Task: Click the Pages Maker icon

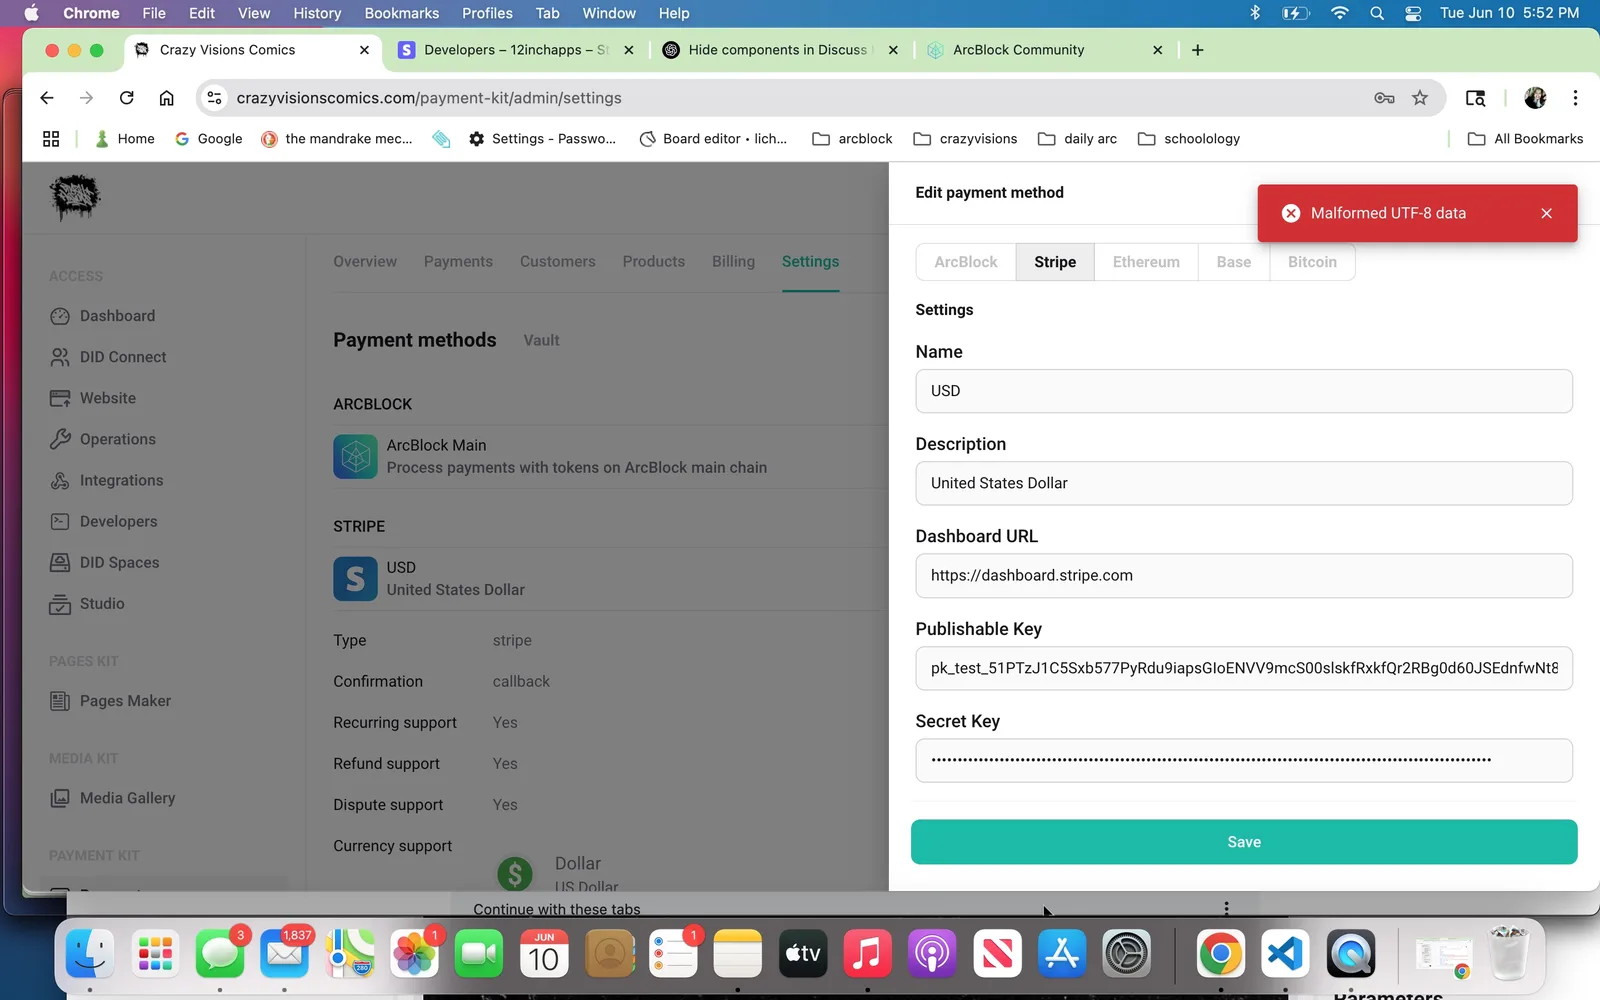Action: point(60,701)
